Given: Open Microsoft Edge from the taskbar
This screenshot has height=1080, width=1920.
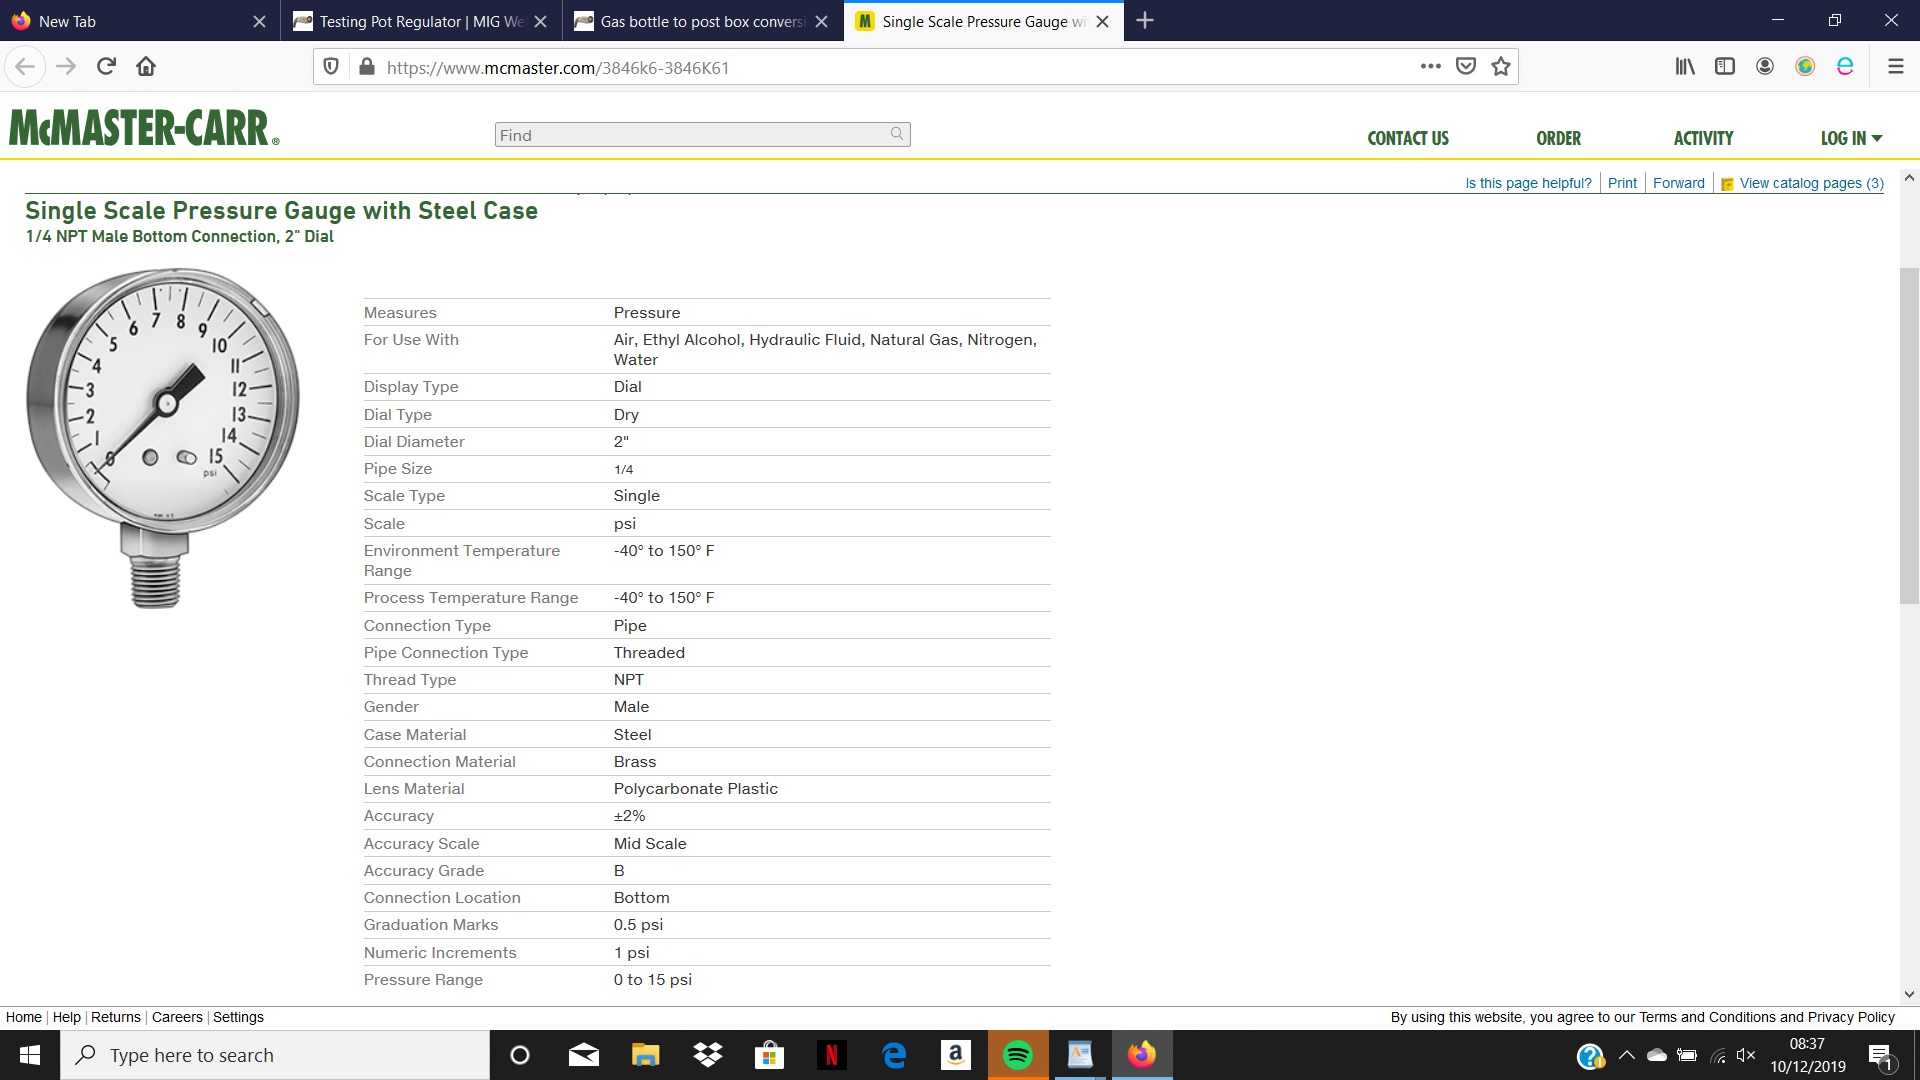Looking at the screenshot, I should pos(894,1055).
